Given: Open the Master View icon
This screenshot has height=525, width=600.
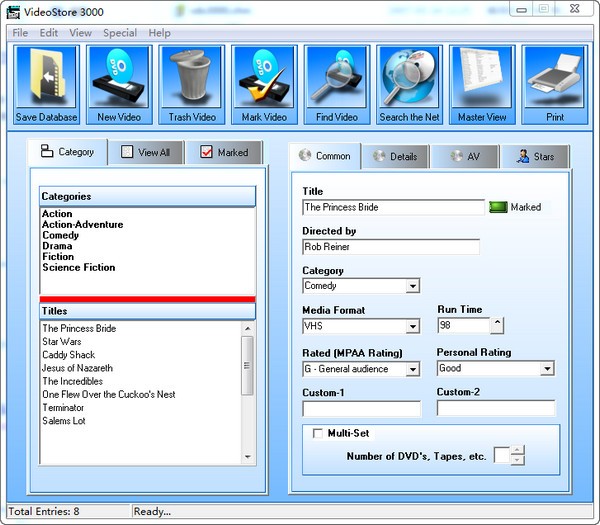Looking at the screenshot, I should click(x=482, y=78).
